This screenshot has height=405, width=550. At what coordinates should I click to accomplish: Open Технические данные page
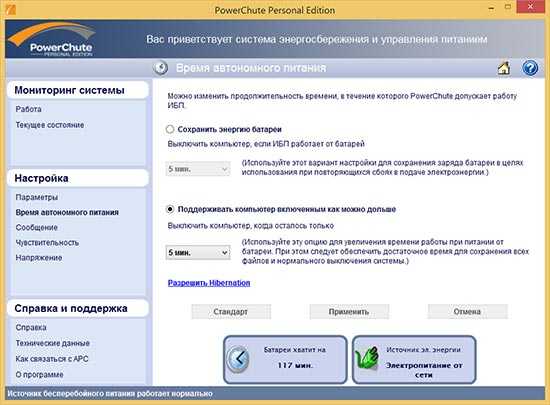pyautogui.click(x=53, y=343)
